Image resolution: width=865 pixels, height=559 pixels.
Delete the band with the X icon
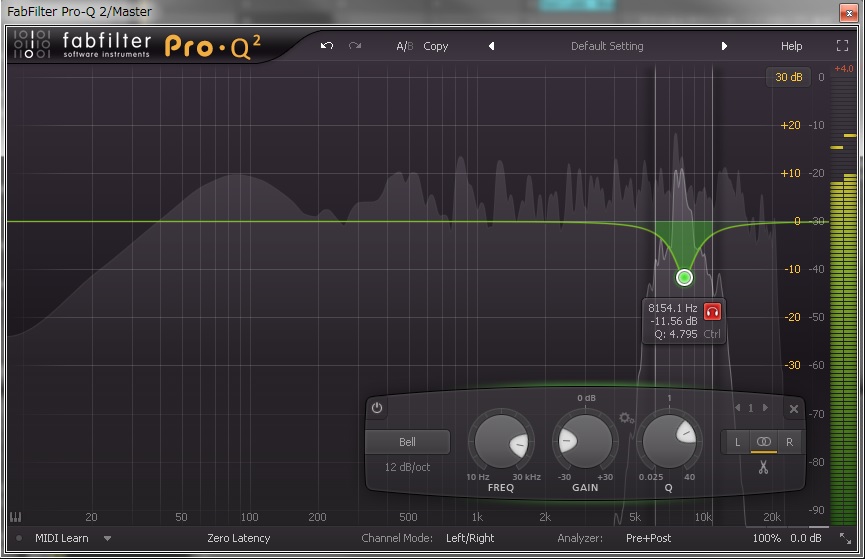793,409
